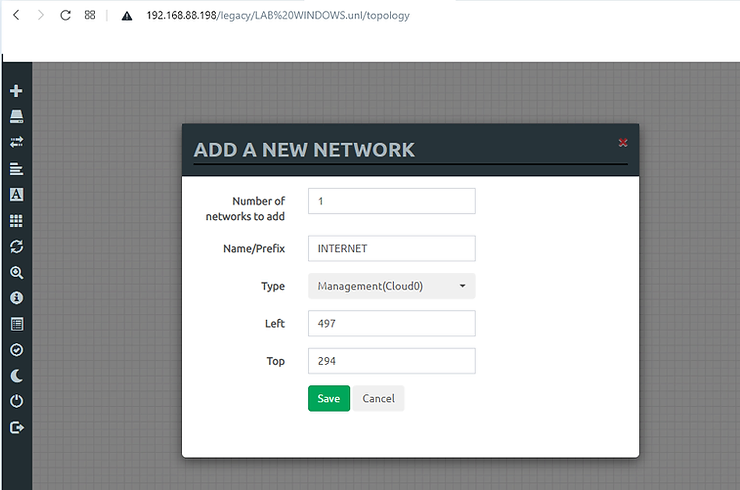Click the green Save button
Image resolution: width=740 pixels, height=490 pixels.
[329, 398]
